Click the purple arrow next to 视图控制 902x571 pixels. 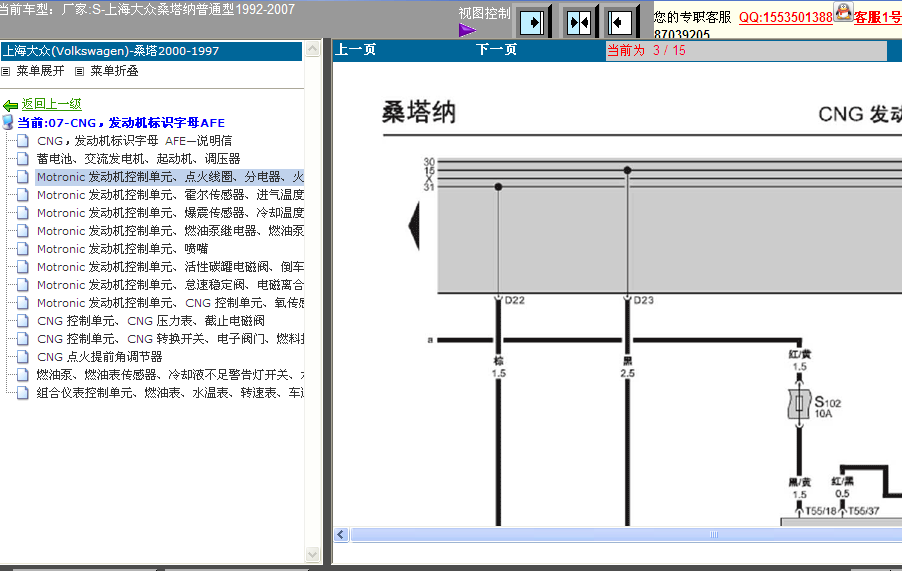[x=467, y=30]
